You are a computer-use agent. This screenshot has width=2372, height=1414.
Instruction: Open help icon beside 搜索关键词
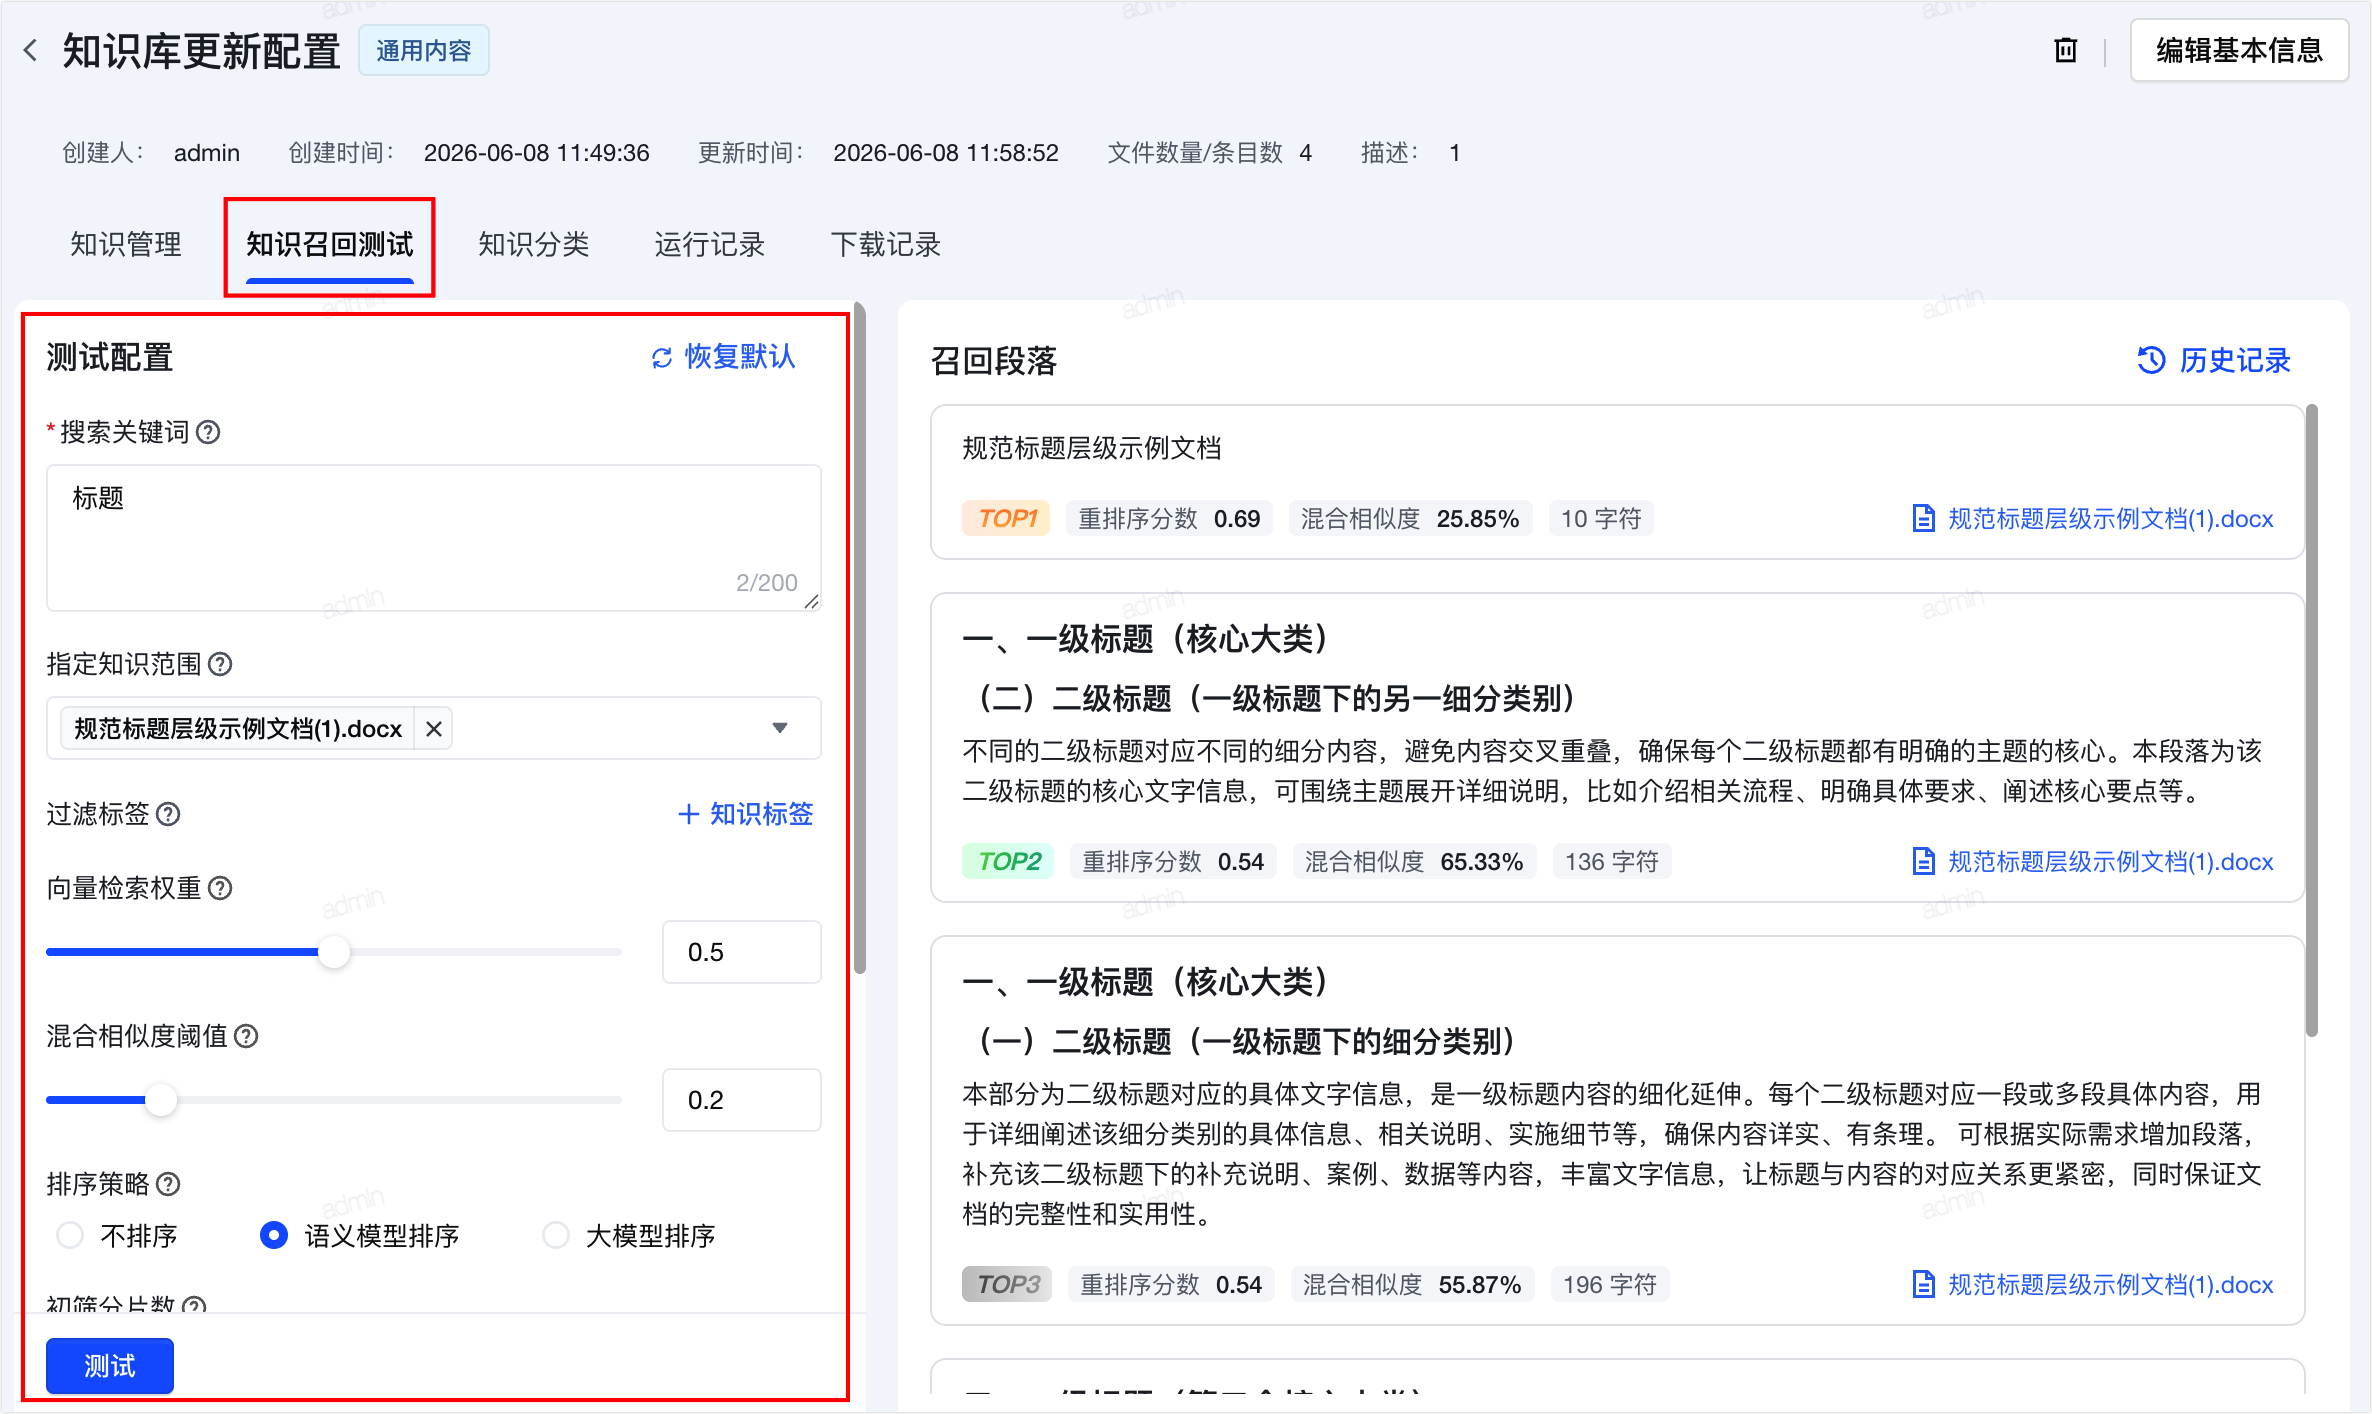pos(208,432)
